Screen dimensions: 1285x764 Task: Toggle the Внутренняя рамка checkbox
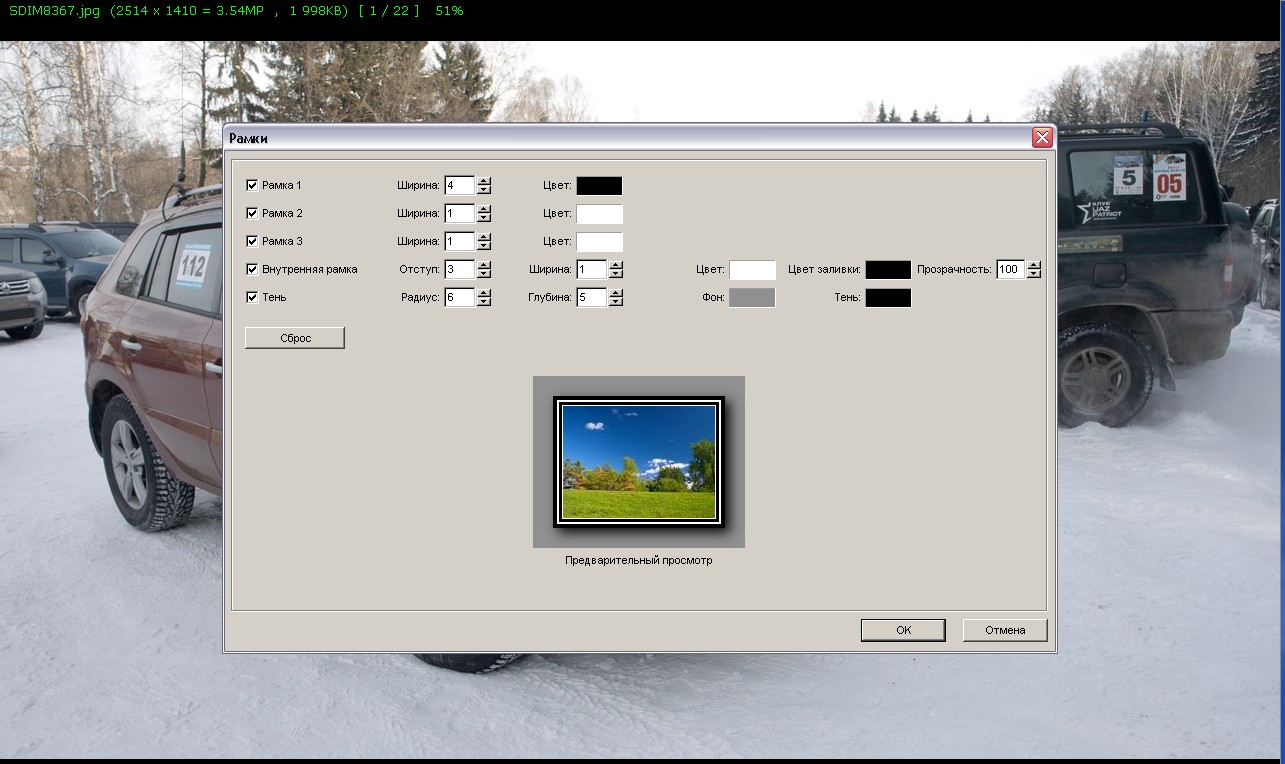(x=252, y=269)
